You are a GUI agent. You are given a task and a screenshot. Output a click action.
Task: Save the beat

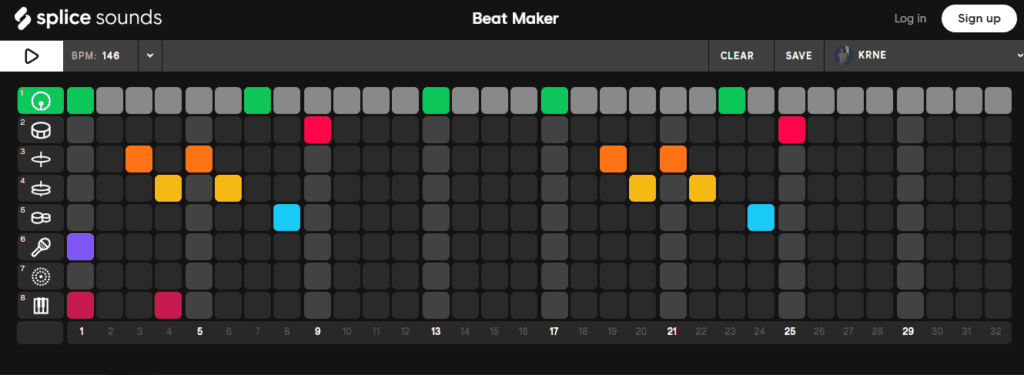pos(799,56)
